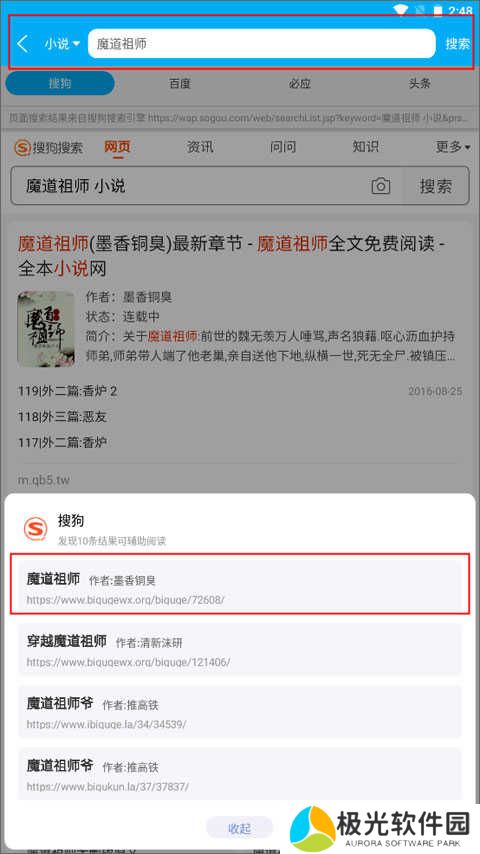This screenshot has width=480, height=854.
Task: Switch to the 百度 tab
Action: coord(180,83)
